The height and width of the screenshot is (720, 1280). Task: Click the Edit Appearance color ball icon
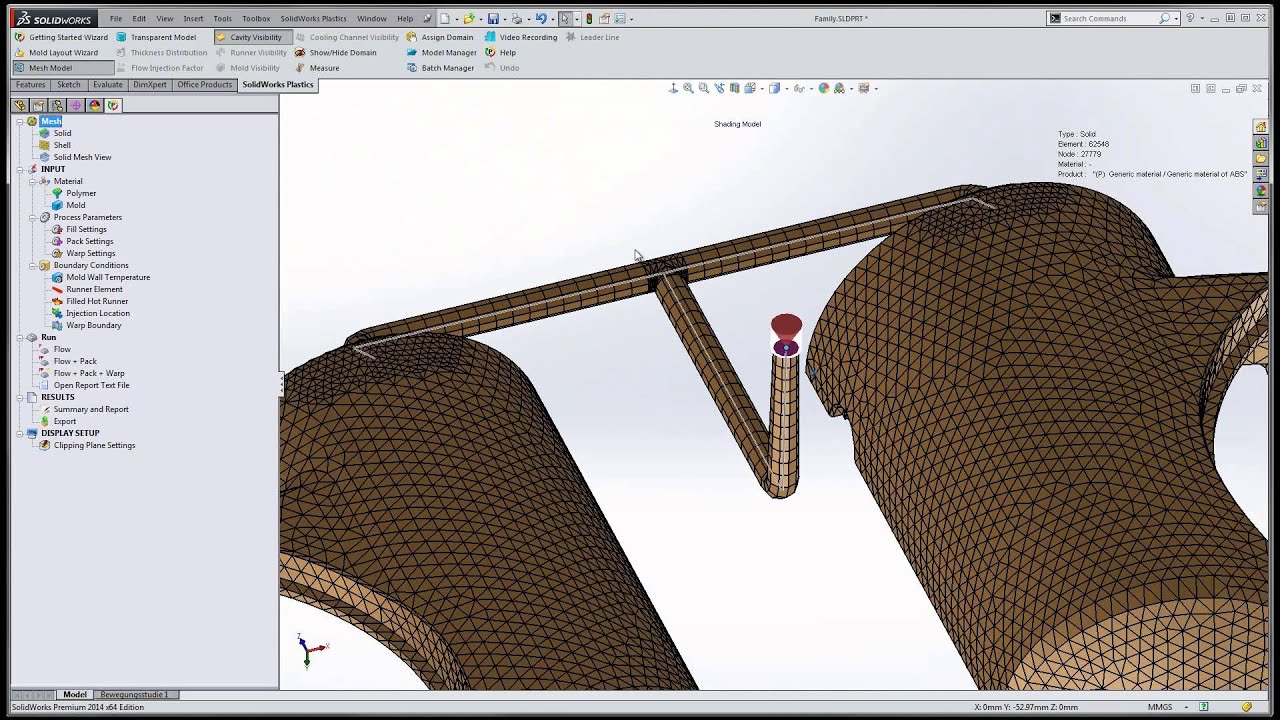click(824, 88)
